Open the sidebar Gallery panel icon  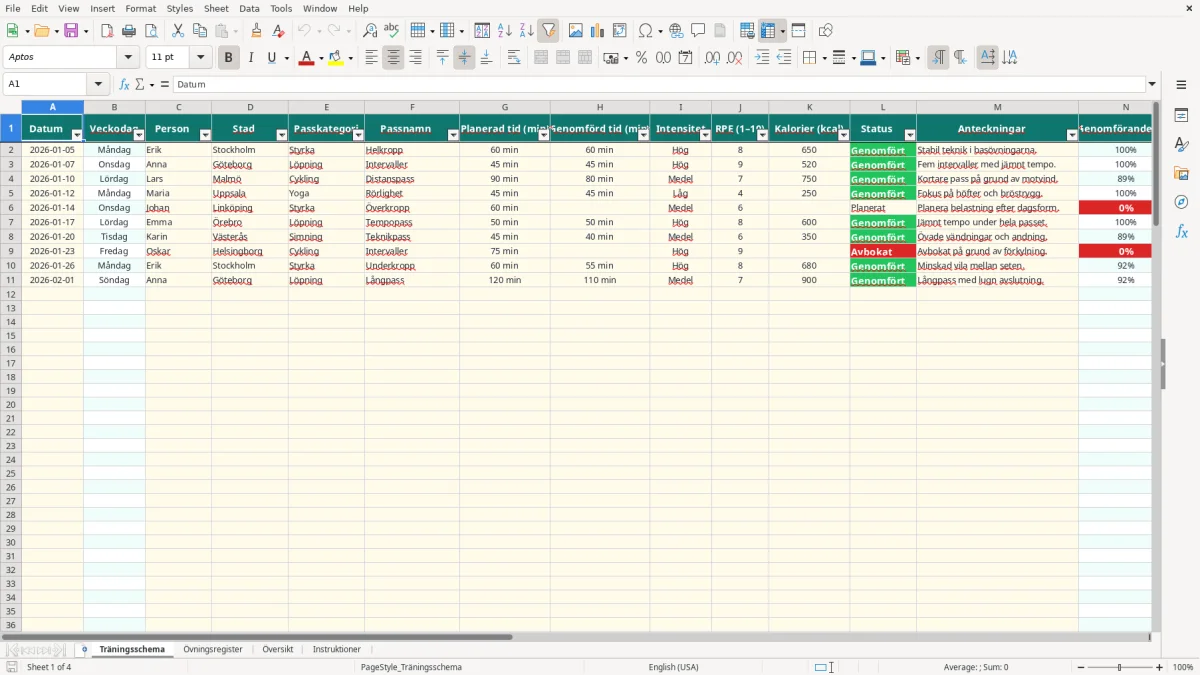[x=1181, y=173]
